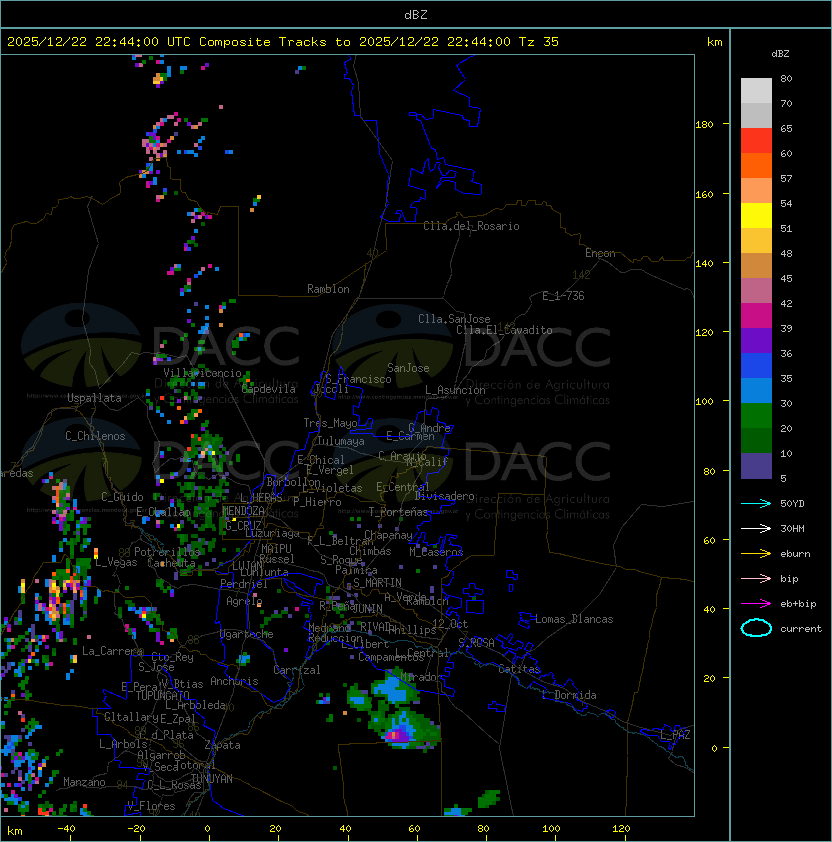The width and height of the screenshot is (832, 842).
Task: Click the 'L_Dormida' place label
Action: pos(569,695)
